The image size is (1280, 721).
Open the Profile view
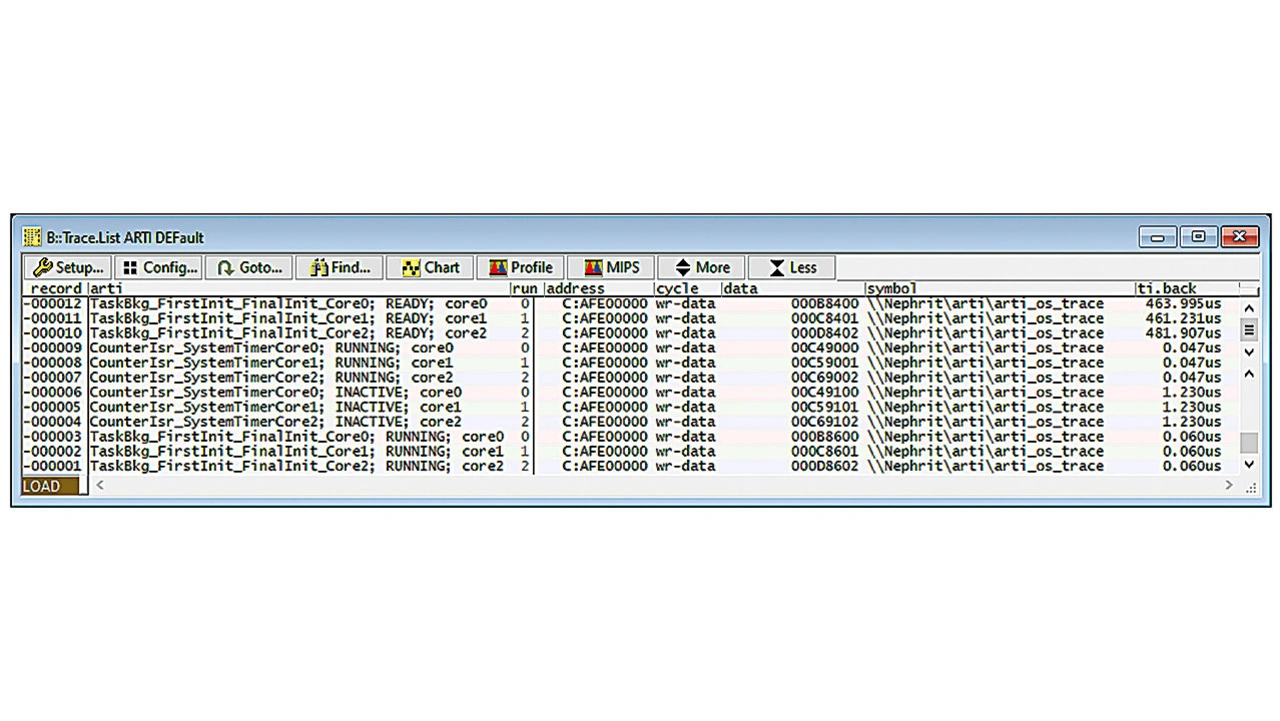coord(521,268)
